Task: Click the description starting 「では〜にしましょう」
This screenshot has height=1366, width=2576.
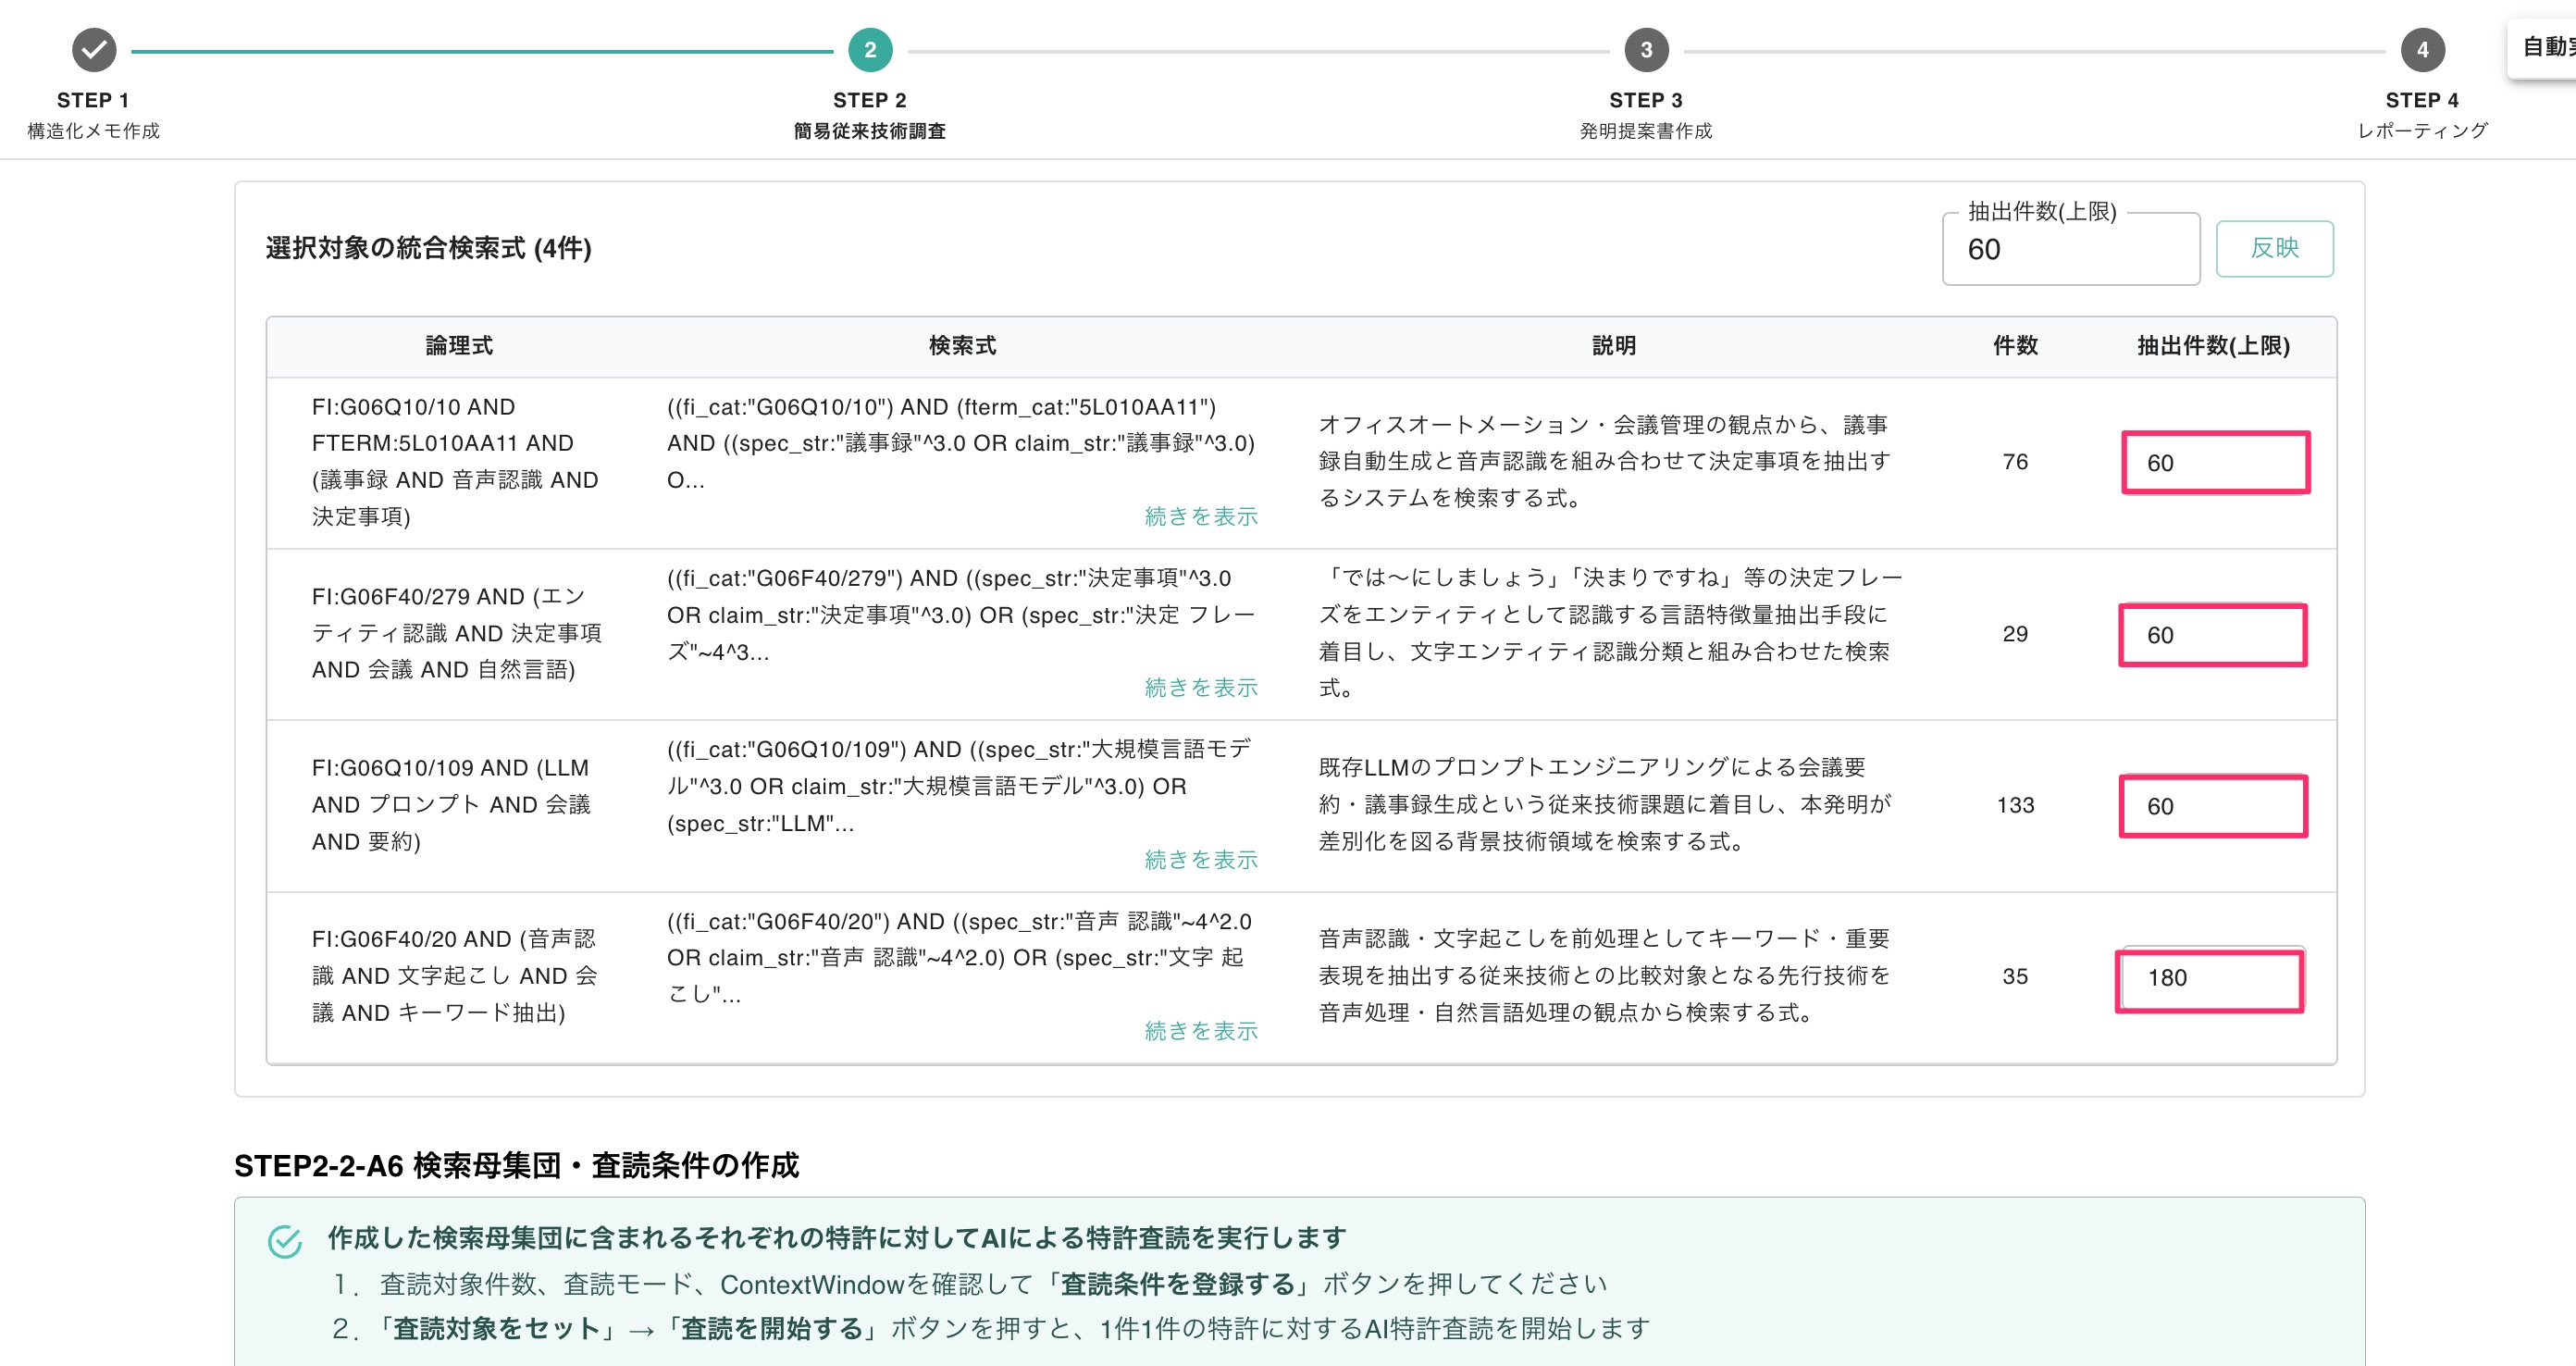Action: (x=1610, y=633)
